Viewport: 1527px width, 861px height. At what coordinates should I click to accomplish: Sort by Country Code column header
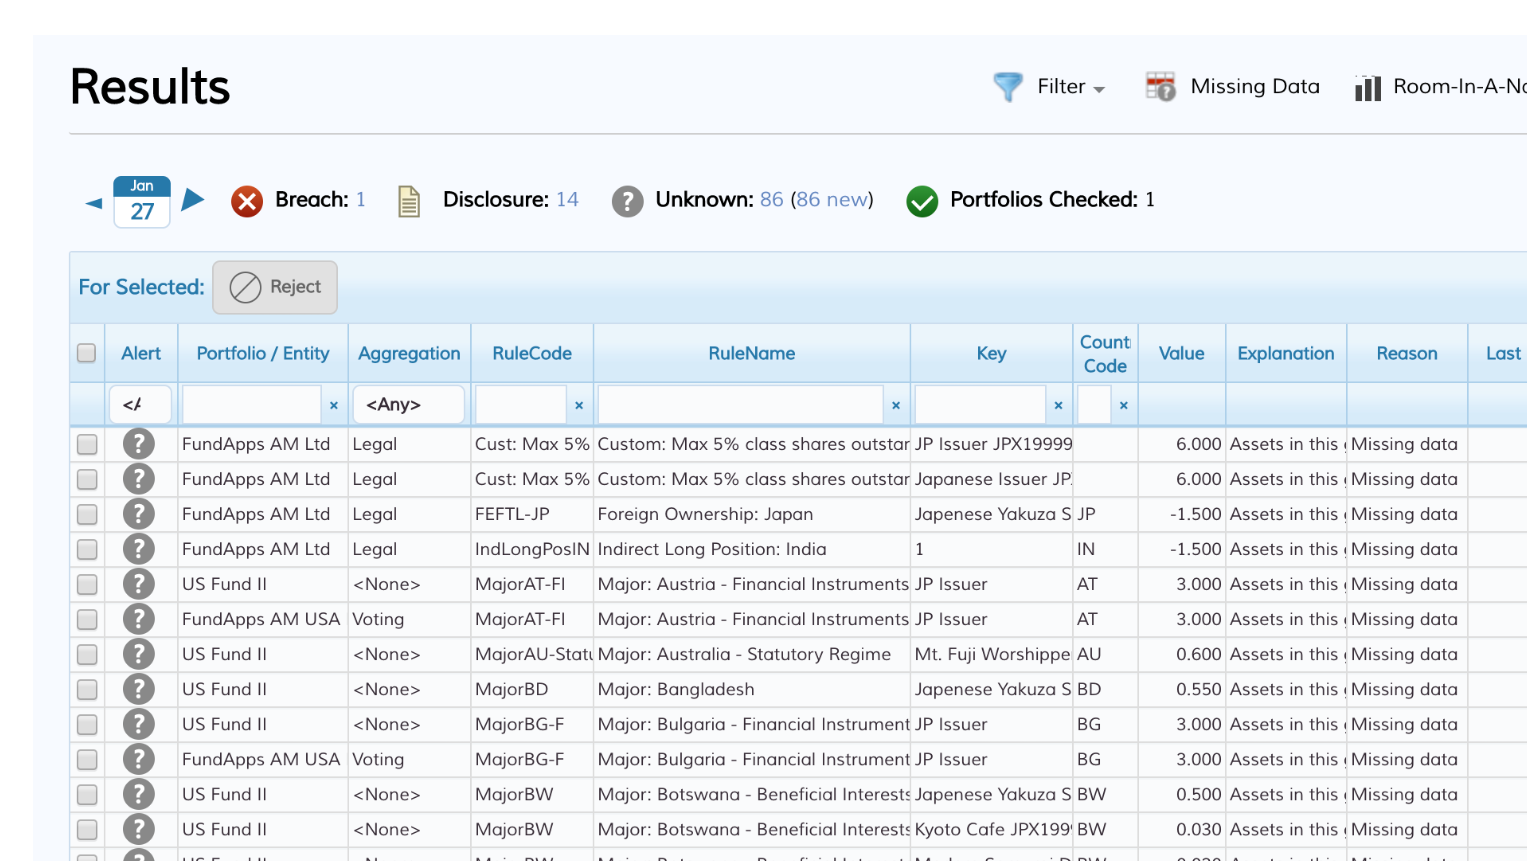pyautogui.click(x=1105, y=354)
